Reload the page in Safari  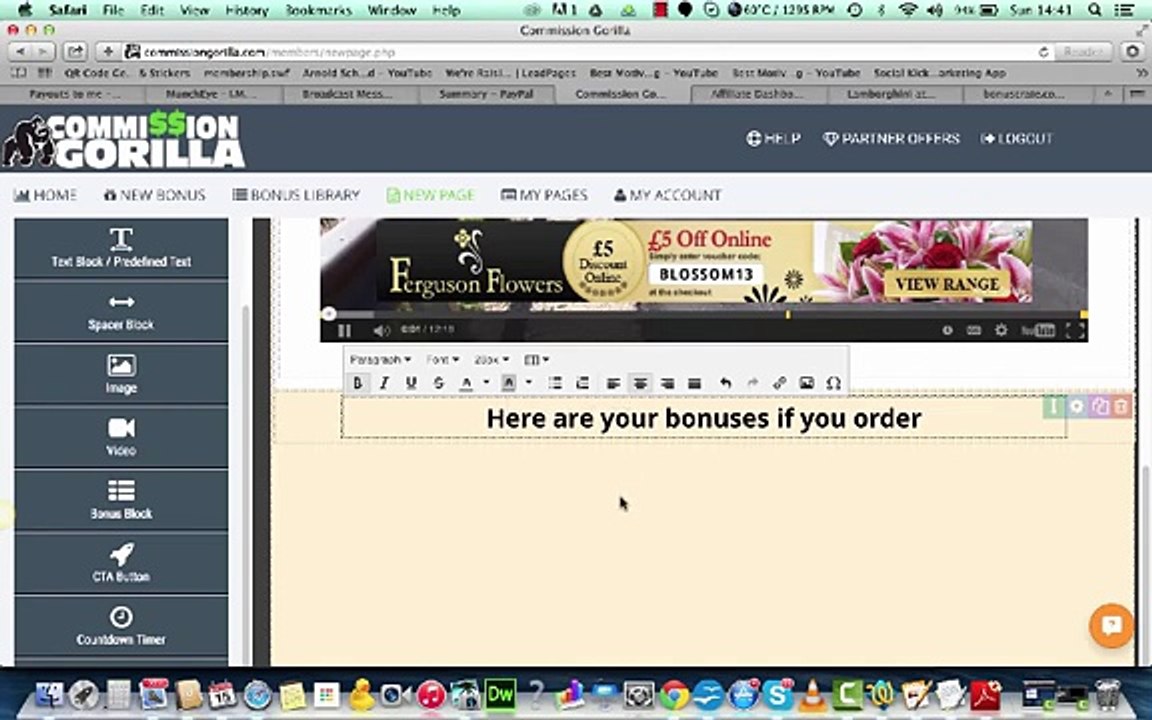coord(1043,52)
